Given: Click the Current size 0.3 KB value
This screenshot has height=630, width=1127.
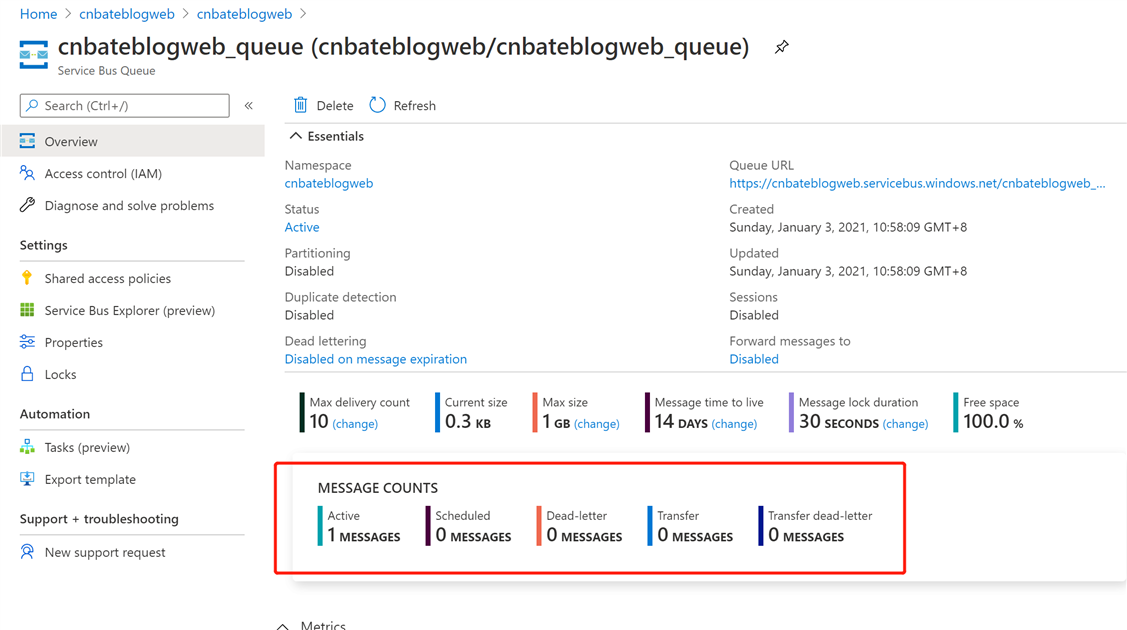Looking at the screenshot, I should (468, 422).
